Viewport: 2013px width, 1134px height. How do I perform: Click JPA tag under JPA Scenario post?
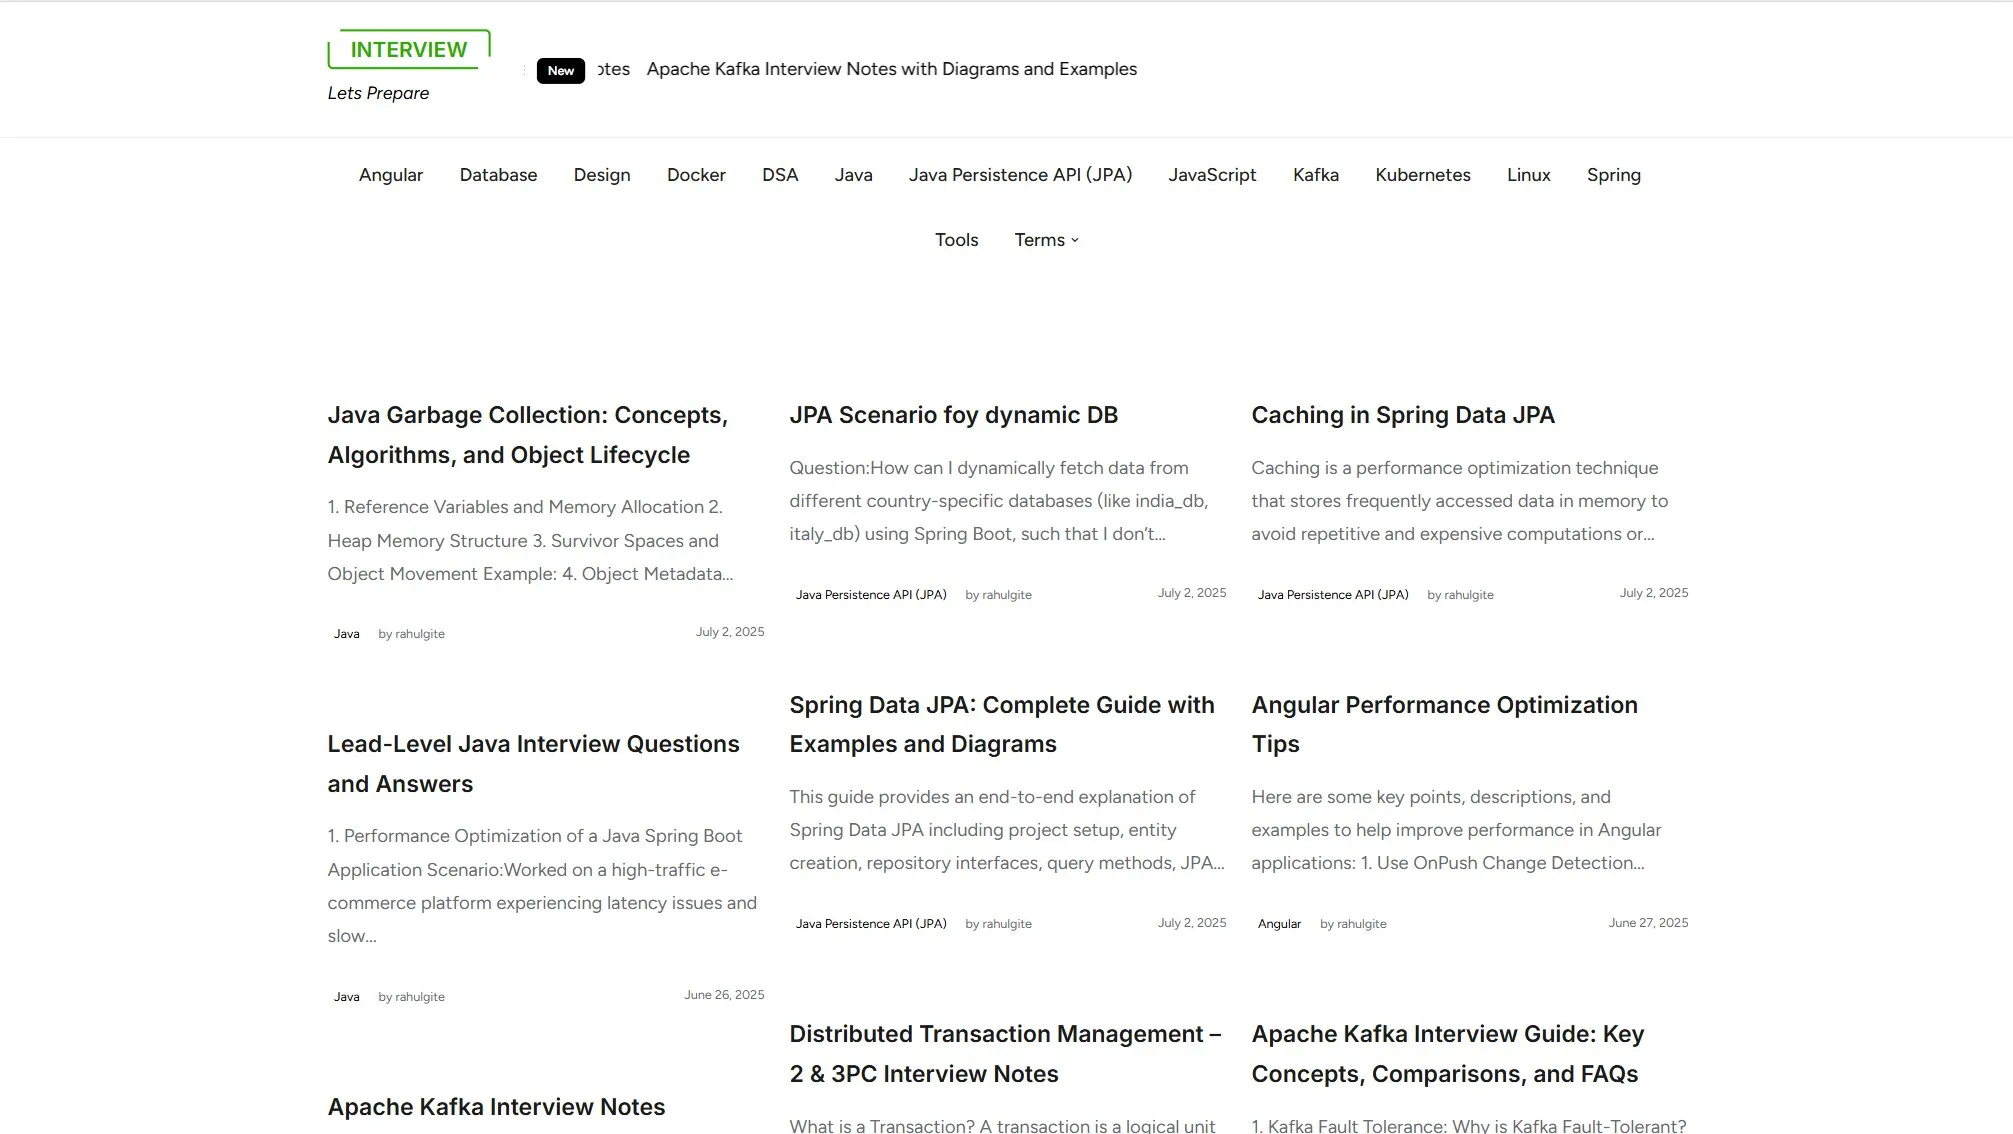coord(871,595)
